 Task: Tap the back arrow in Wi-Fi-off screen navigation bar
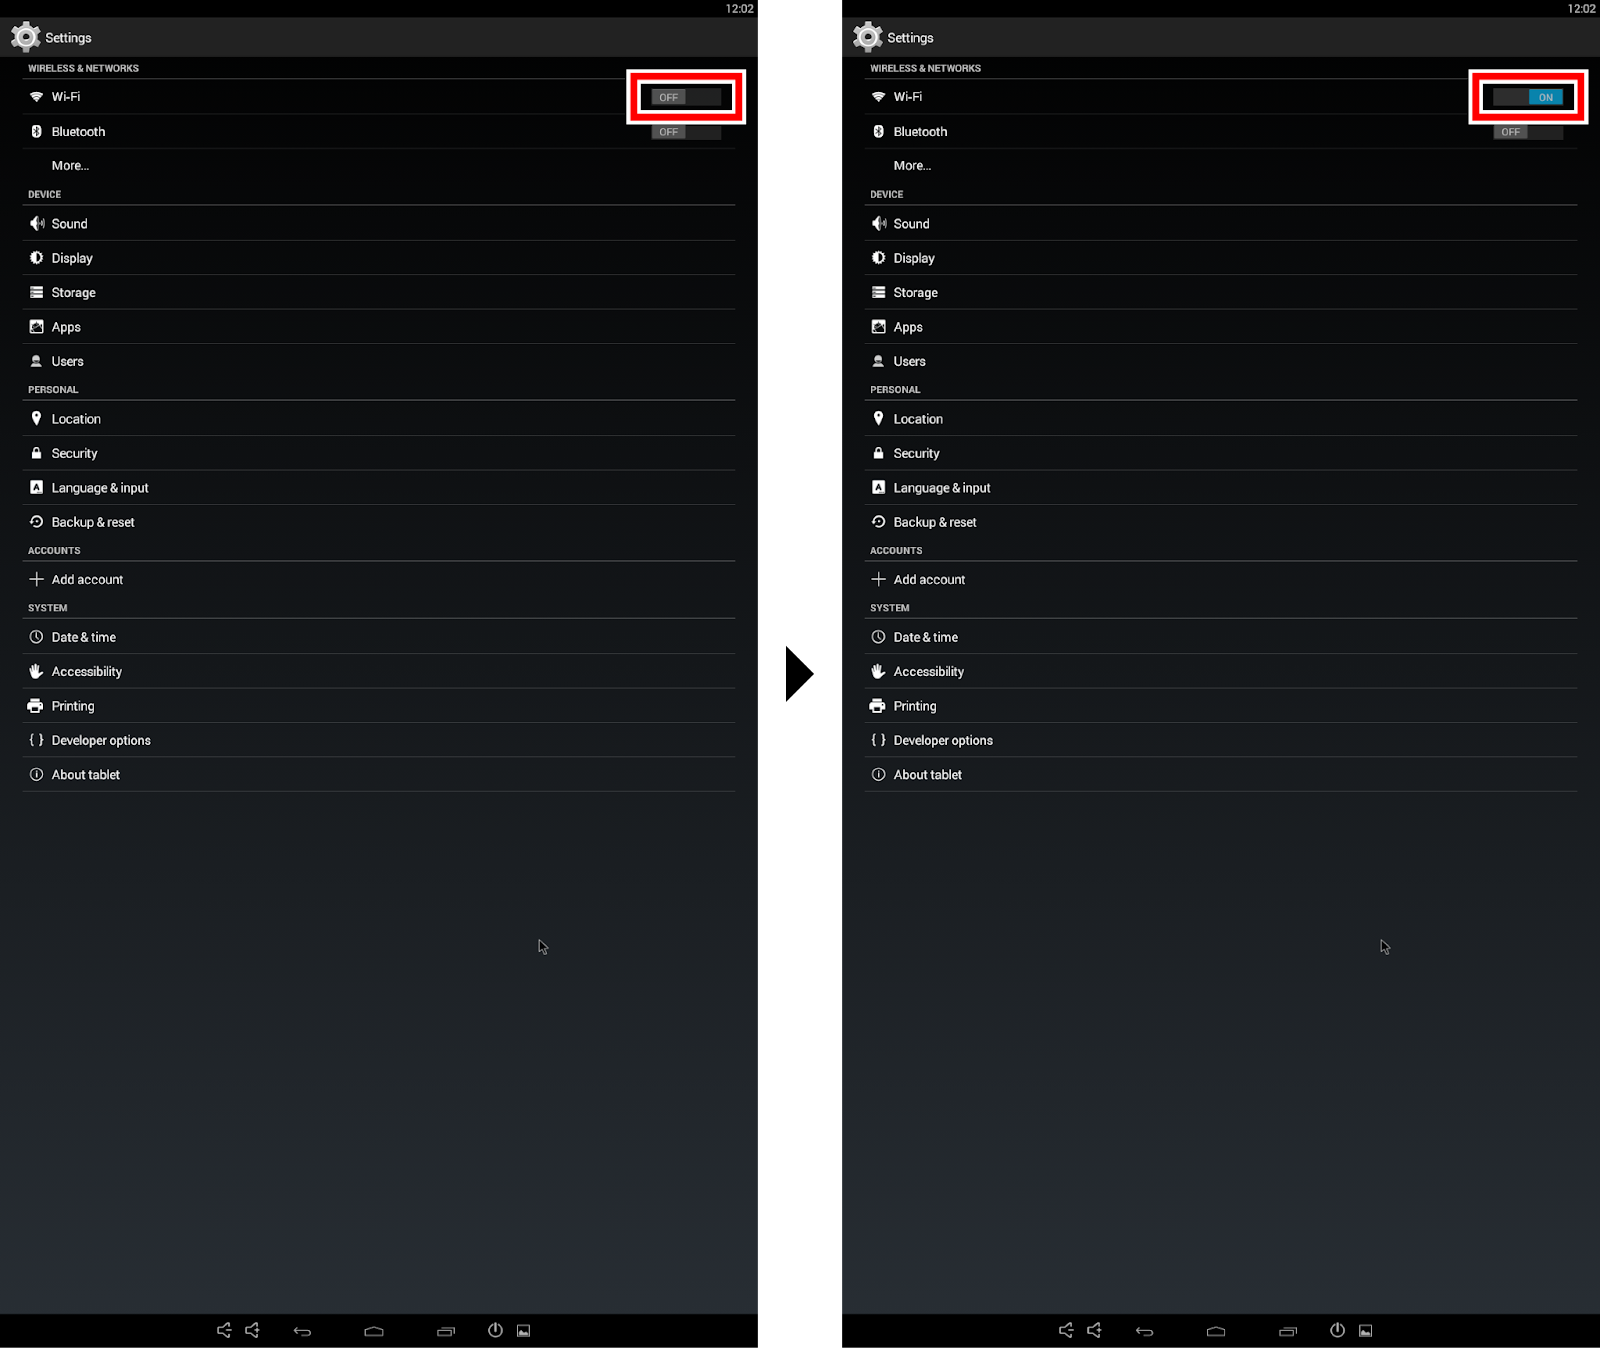tap(302, 1331)
